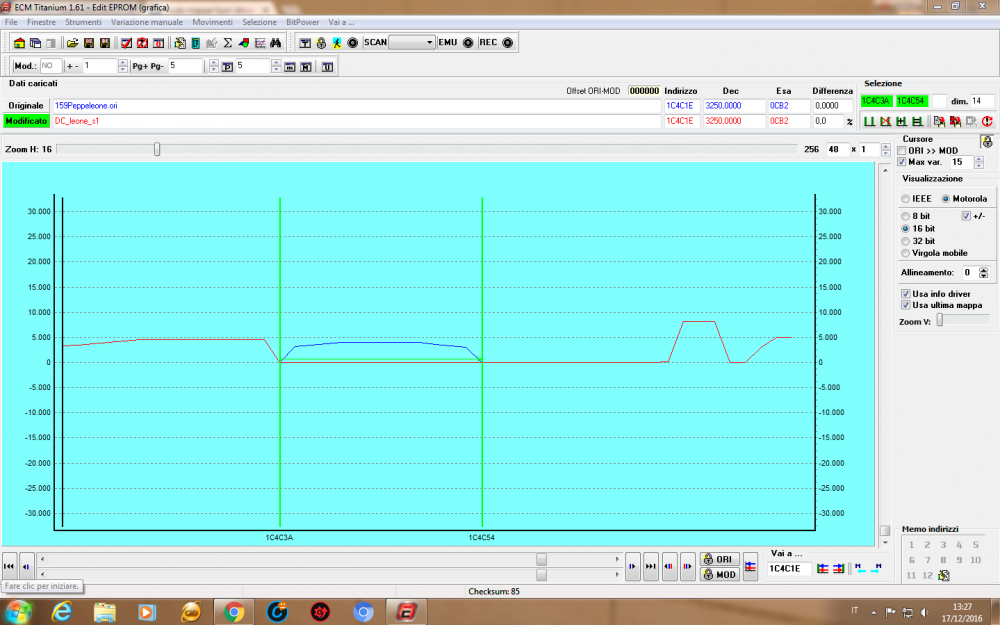The width and height of the screenshot is (1000, 625).
Task: Click the house icon in the toolbar
Action: (19, 43)
